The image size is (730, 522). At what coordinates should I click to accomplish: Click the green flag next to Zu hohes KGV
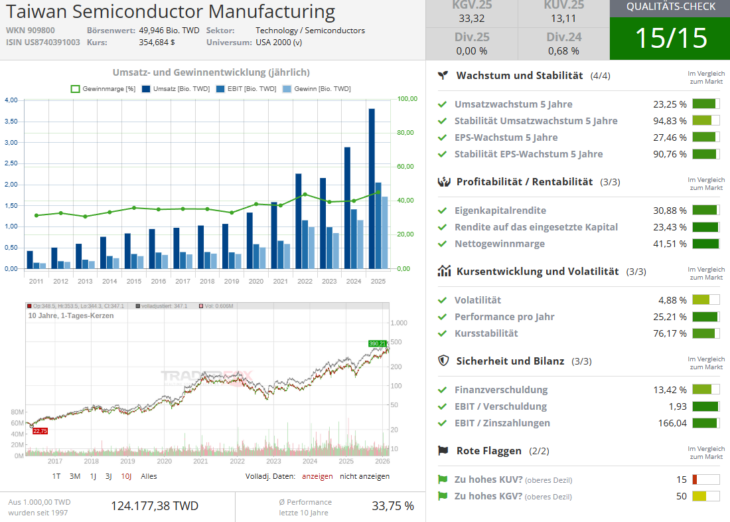click(443, 496)
